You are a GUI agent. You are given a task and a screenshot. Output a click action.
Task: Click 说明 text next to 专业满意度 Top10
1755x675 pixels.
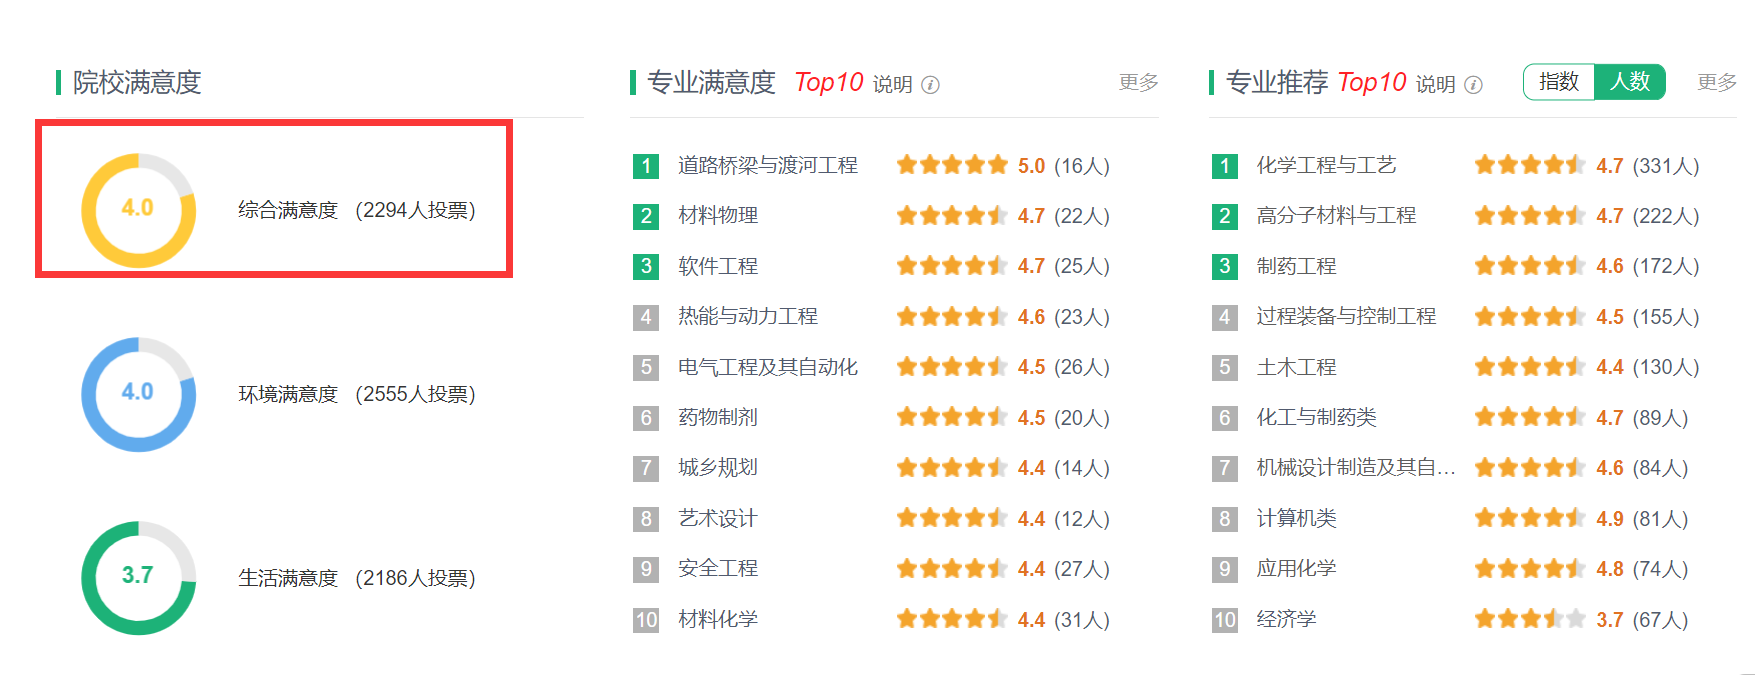(892, 85)
